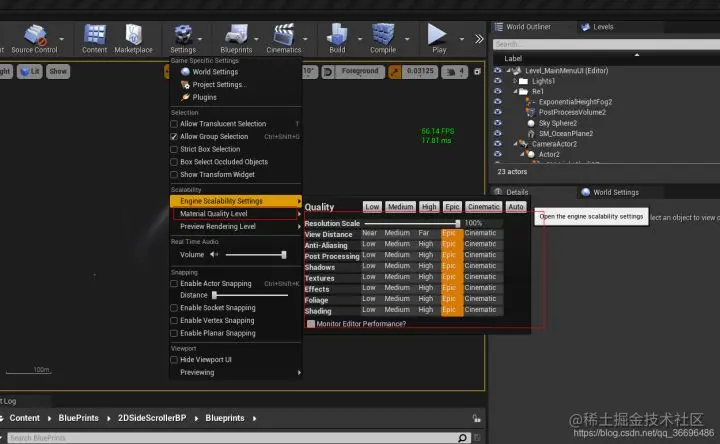
Task: Enable Actor Snapping checkbox
Action: (x=174, y=284)
